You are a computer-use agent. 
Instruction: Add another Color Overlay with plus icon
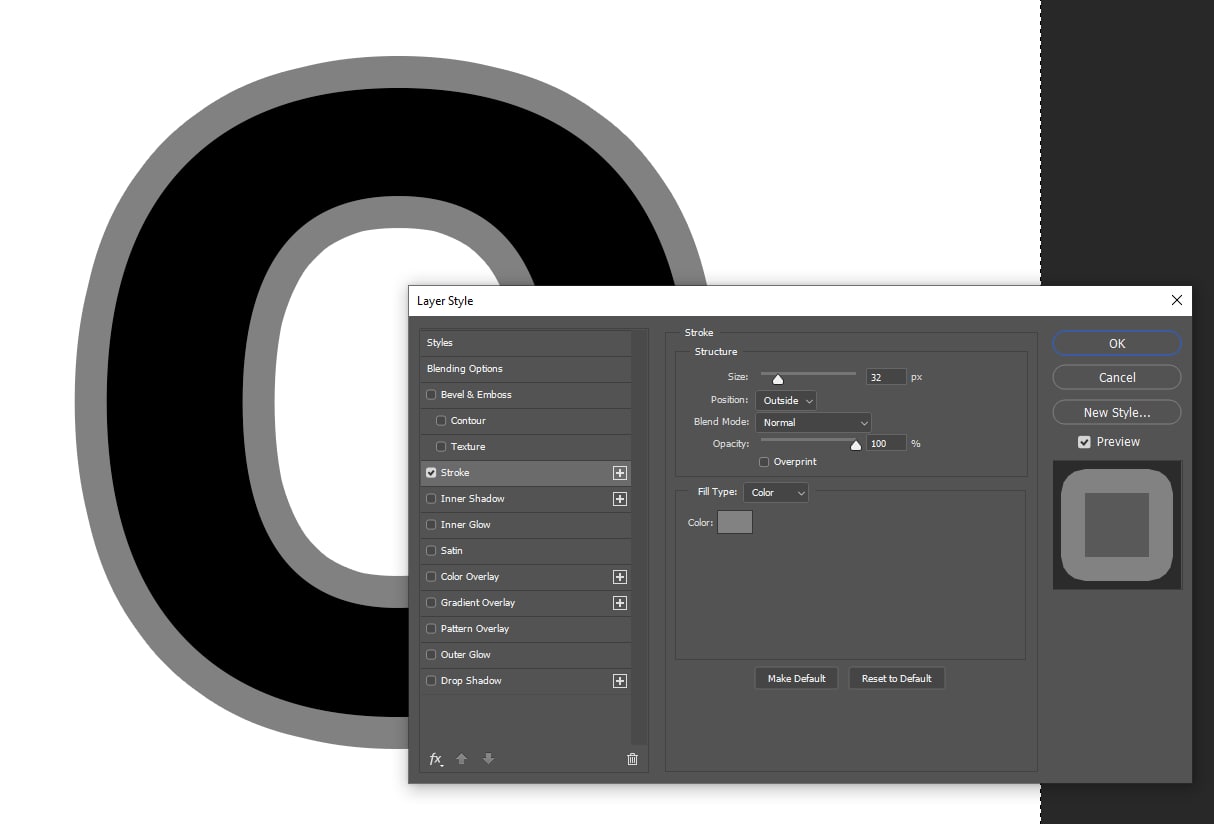[x=620, y=577]
